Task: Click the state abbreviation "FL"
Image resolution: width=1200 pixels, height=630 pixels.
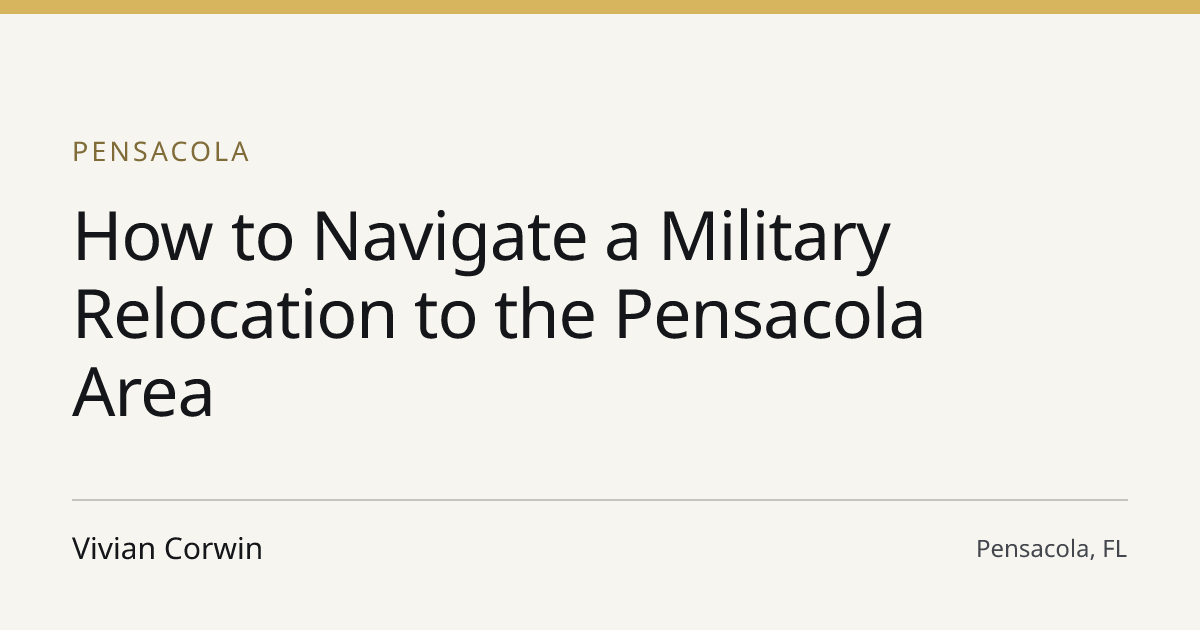Action: (x=1114, y=549)
